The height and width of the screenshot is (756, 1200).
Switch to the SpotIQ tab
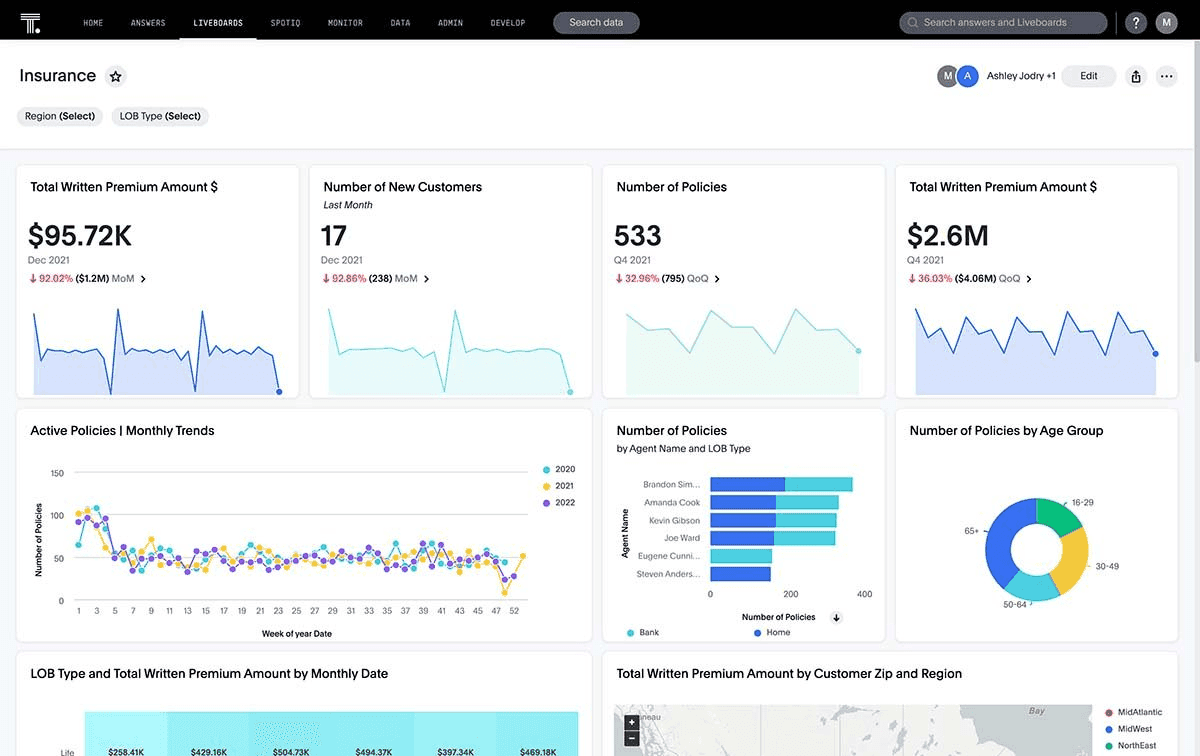tap(286, 22)
